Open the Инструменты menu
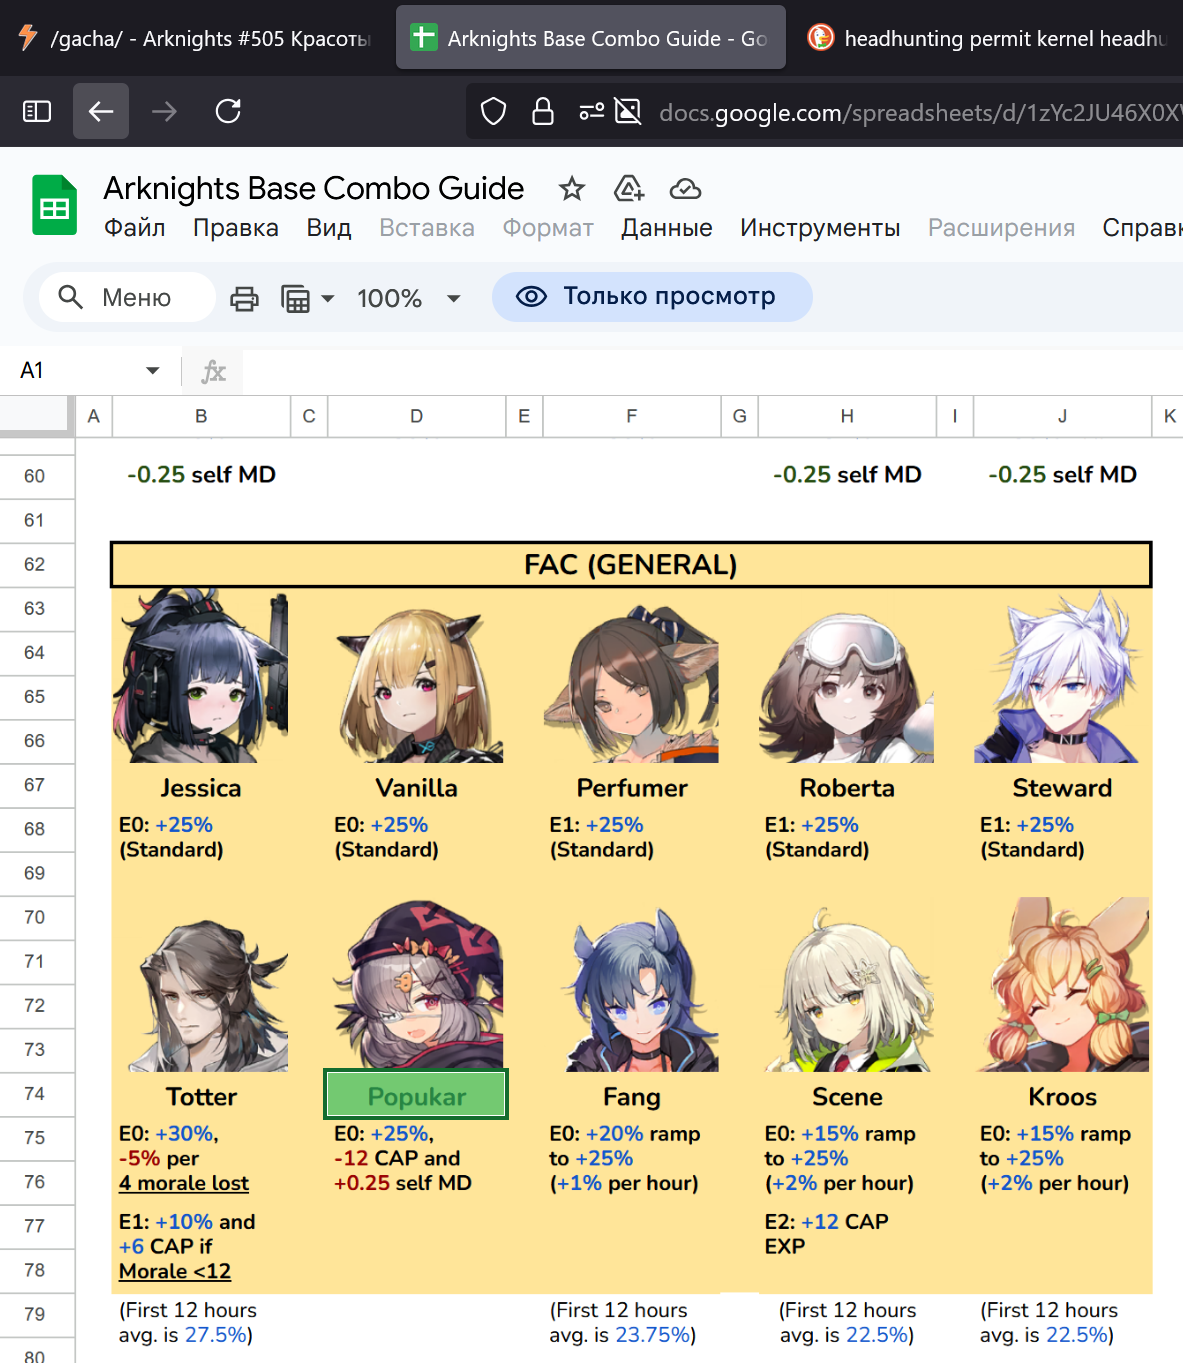 (x=820, y=228)
